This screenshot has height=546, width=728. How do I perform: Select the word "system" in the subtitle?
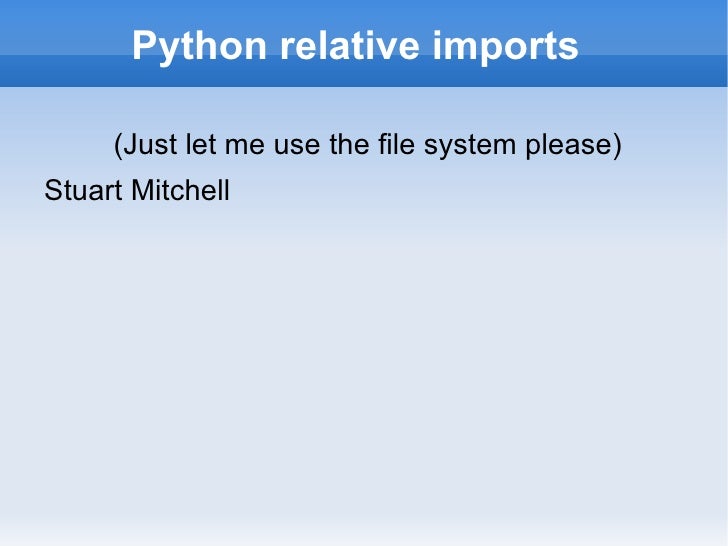pos(470,147)
